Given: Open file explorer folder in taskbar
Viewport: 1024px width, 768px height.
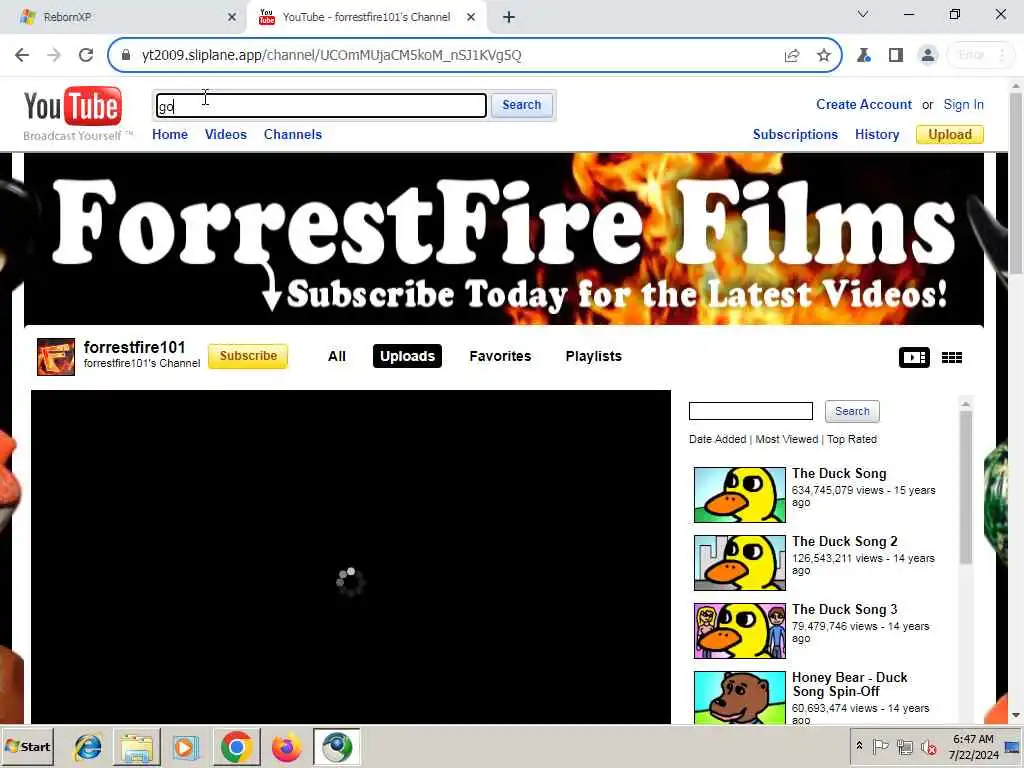Looking at the screenshot, I should (x=137, y=746).
